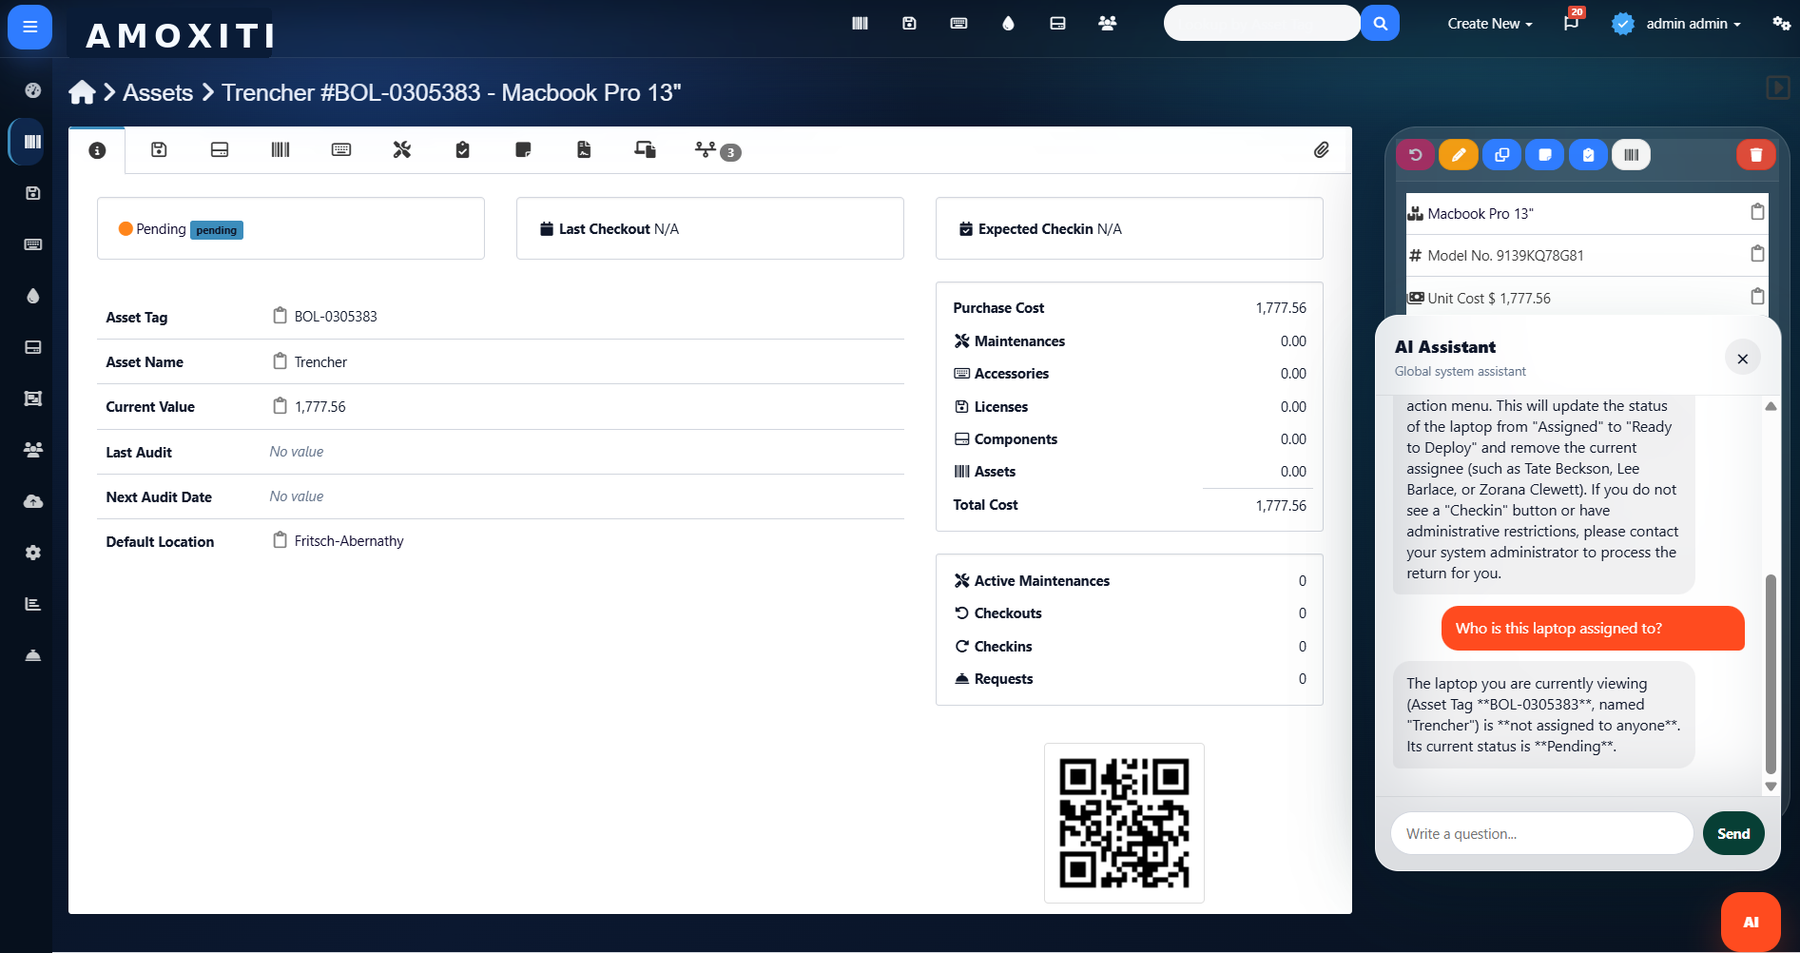Click the blue search magnifier button
The height and width of the screenshot is (953, 1800).
click(x=1380, y=23)
